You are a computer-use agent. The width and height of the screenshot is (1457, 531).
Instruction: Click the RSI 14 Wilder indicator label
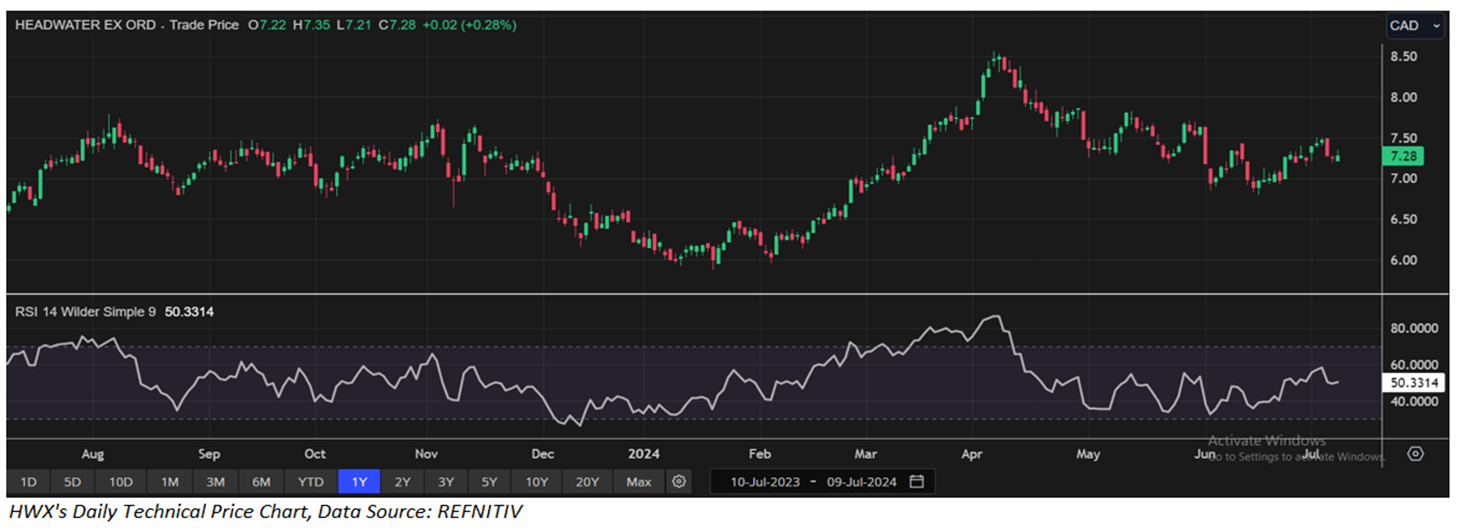pyautogui.click(x=85, y=312)
